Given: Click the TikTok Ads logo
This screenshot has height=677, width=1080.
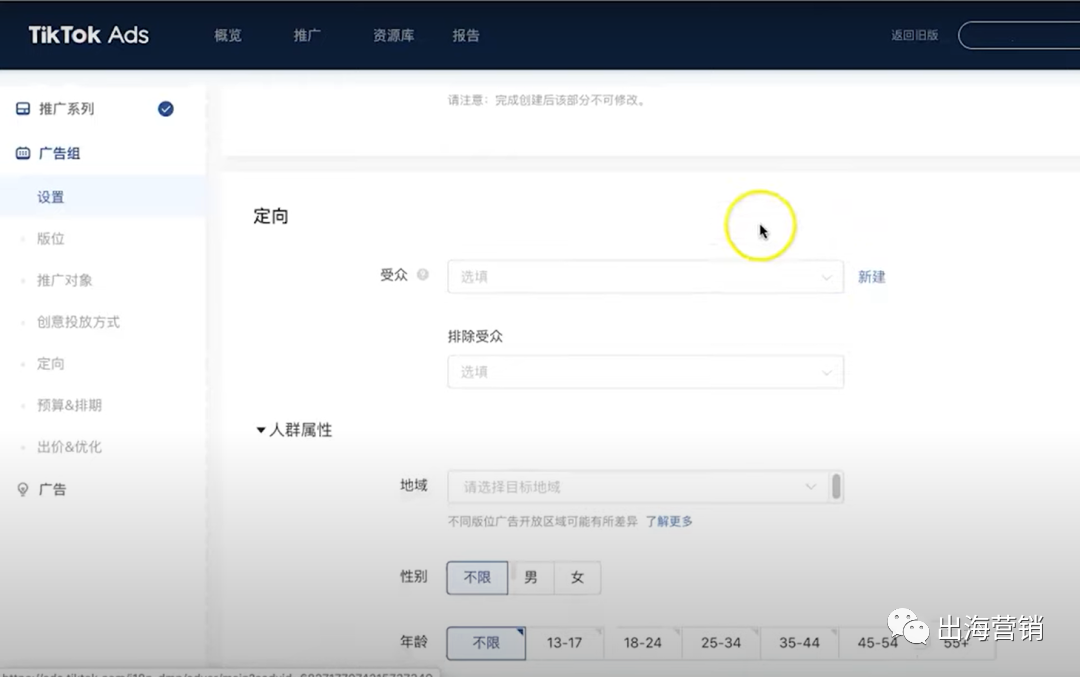Looking at the screenshot, I should [x=88, y=34].
